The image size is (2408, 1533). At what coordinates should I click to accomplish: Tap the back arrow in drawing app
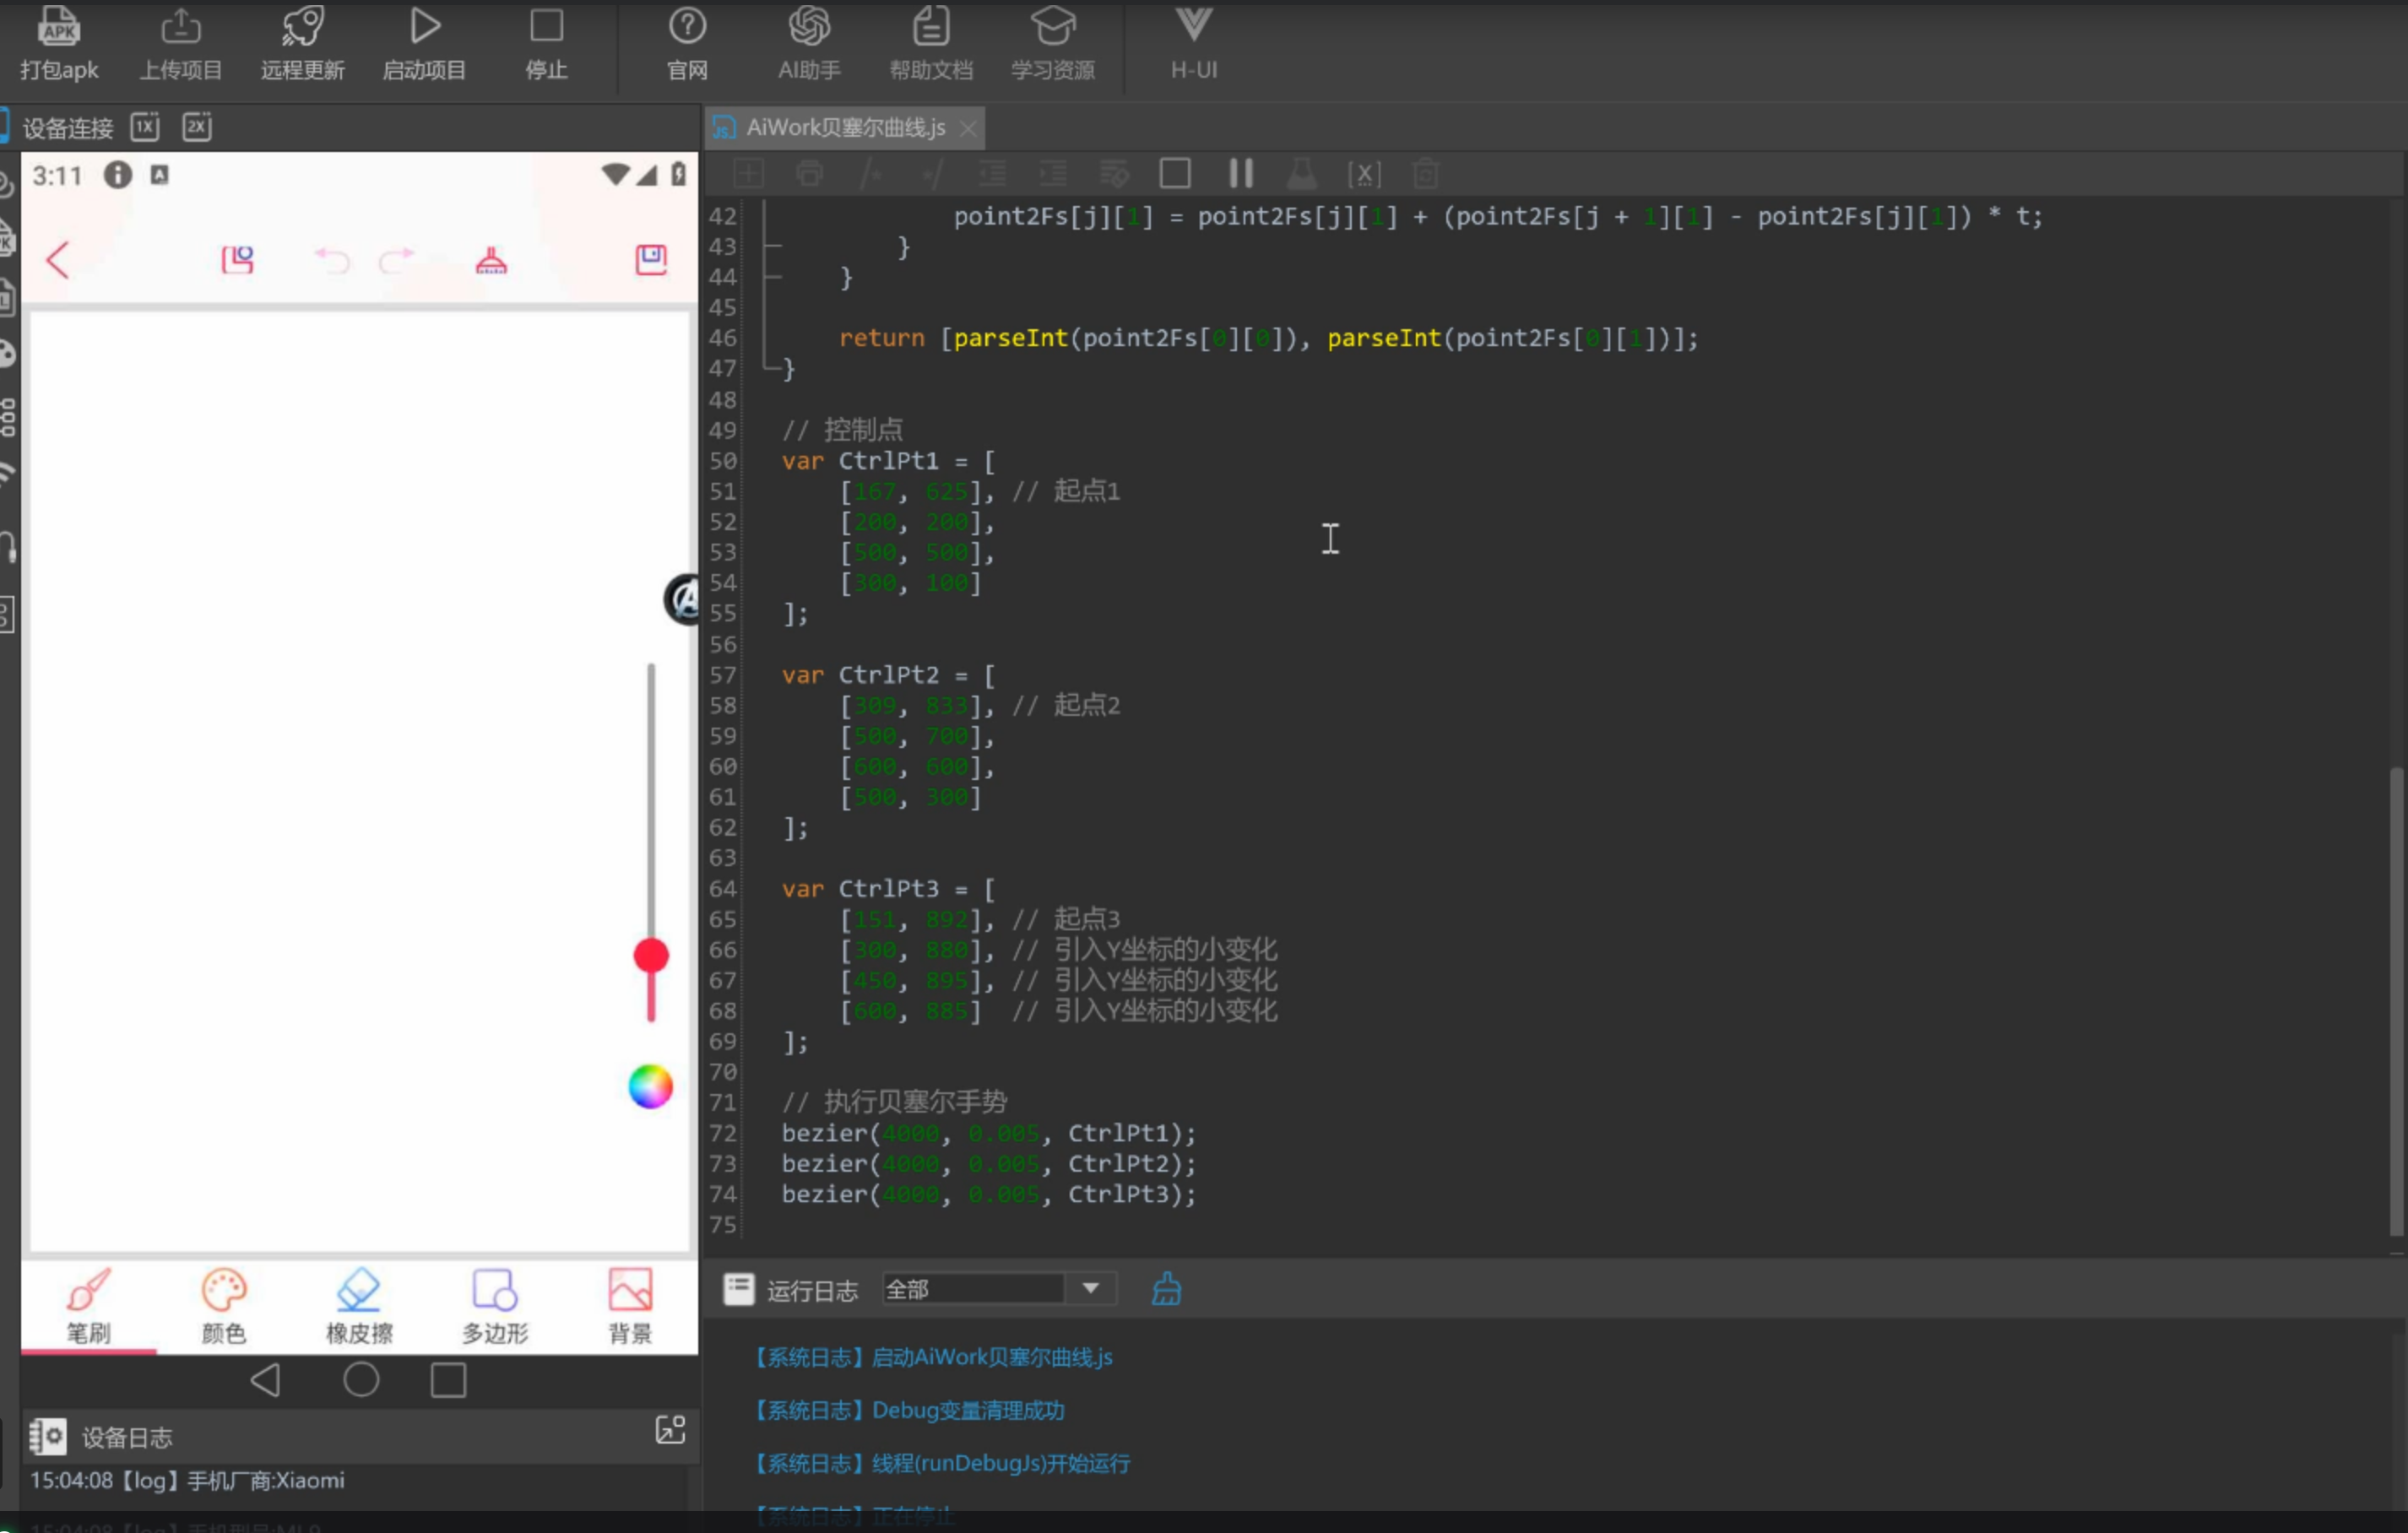tap(58, 260)
